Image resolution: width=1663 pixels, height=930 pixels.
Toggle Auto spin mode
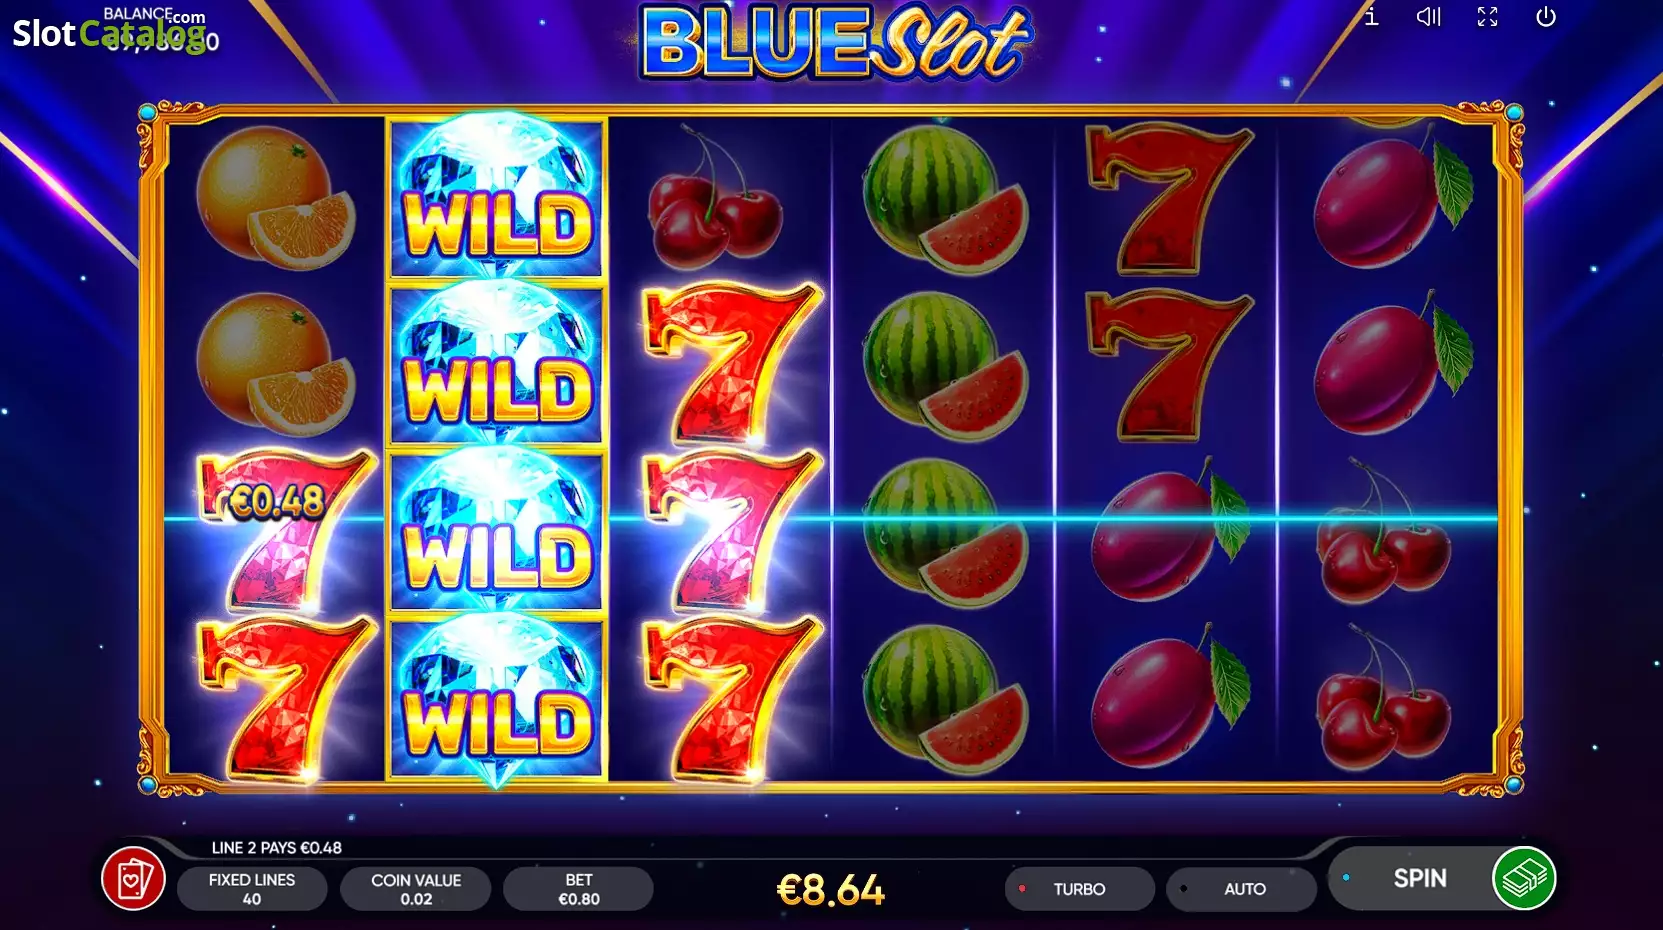click(1242, 889)
